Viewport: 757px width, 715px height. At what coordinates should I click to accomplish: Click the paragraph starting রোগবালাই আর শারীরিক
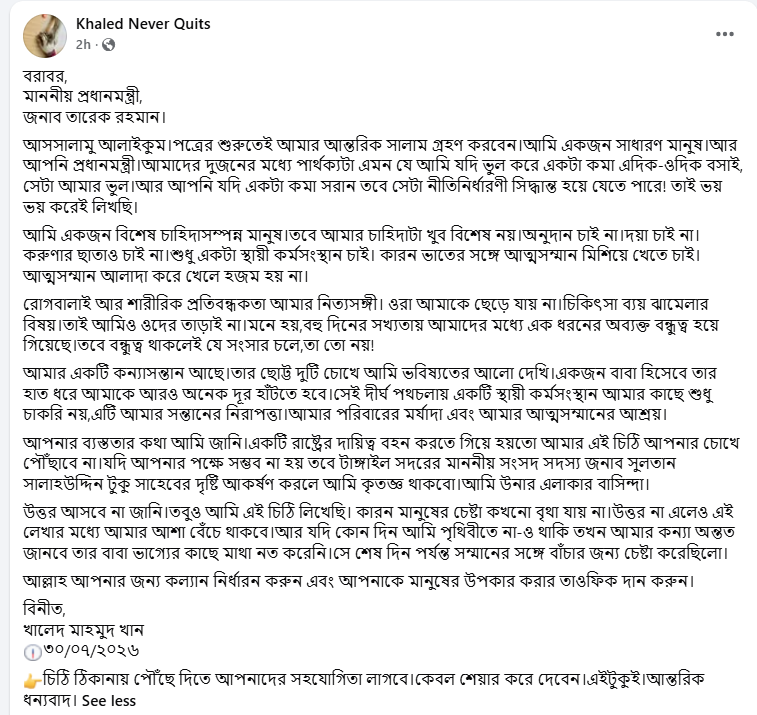(371, 324)
